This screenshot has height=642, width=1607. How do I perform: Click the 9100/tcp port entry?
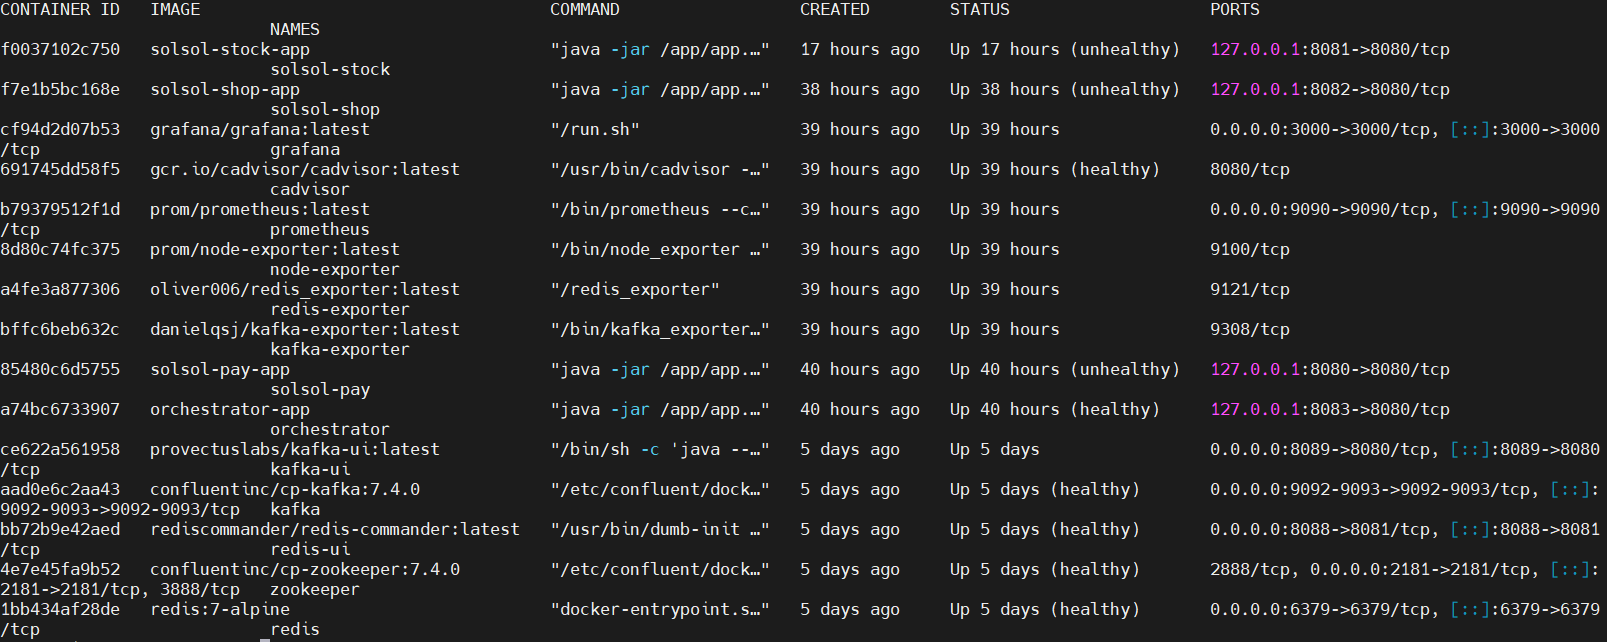click(x=1250, y=250)
